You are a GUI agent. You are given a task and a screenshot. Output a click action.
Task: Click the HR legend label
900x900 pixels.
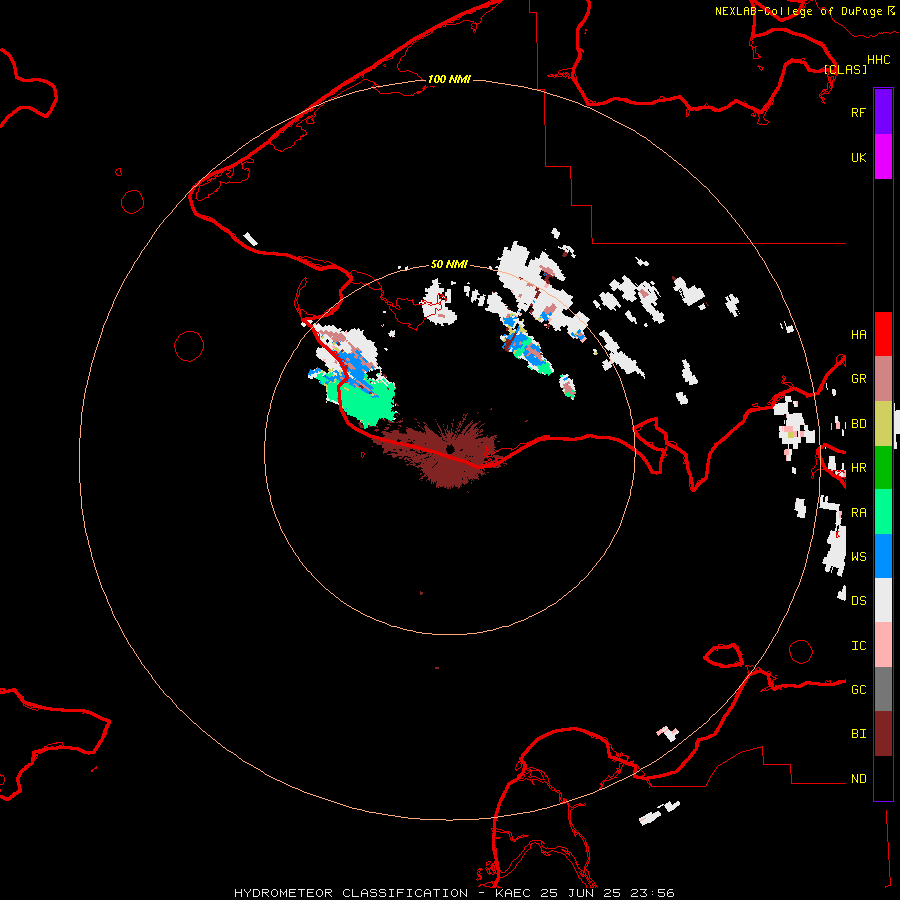(x=858, y=468)
